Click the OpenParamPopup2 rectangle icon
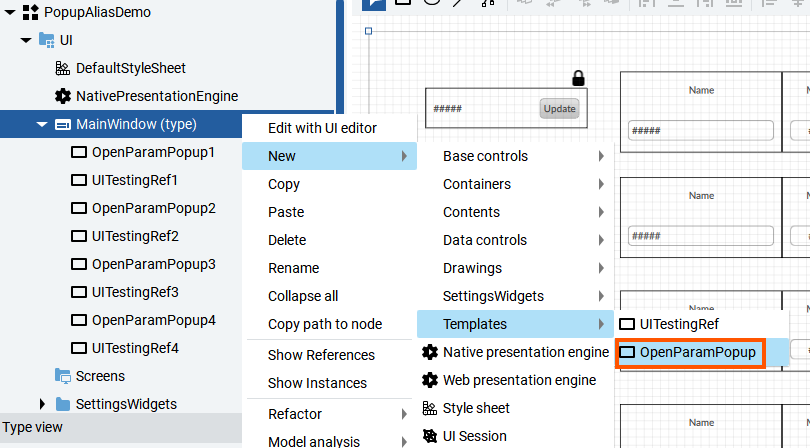The height and width of the screenshot is (448, 810). pos(79,208)
